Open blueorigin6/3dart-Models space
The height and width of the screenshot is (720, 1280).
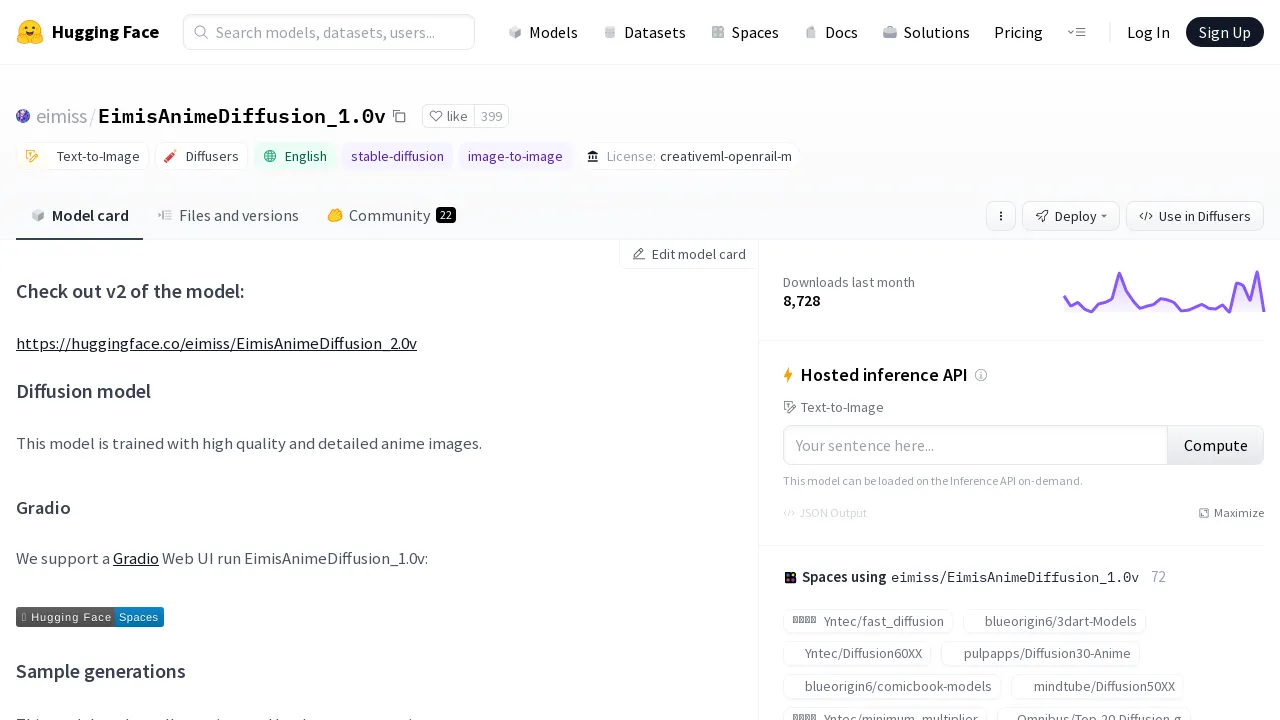[x=1054, y=621]
